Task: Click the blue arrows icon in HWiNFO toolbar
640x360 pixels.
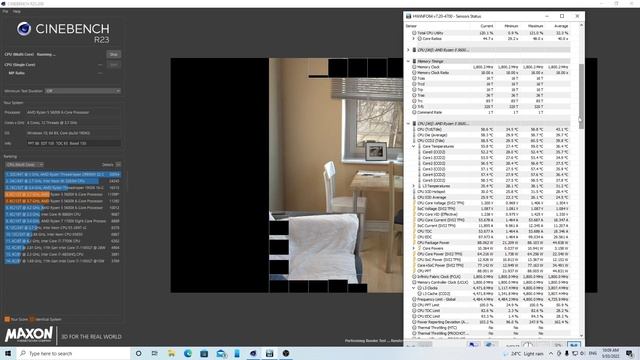Action: (473, 345)
